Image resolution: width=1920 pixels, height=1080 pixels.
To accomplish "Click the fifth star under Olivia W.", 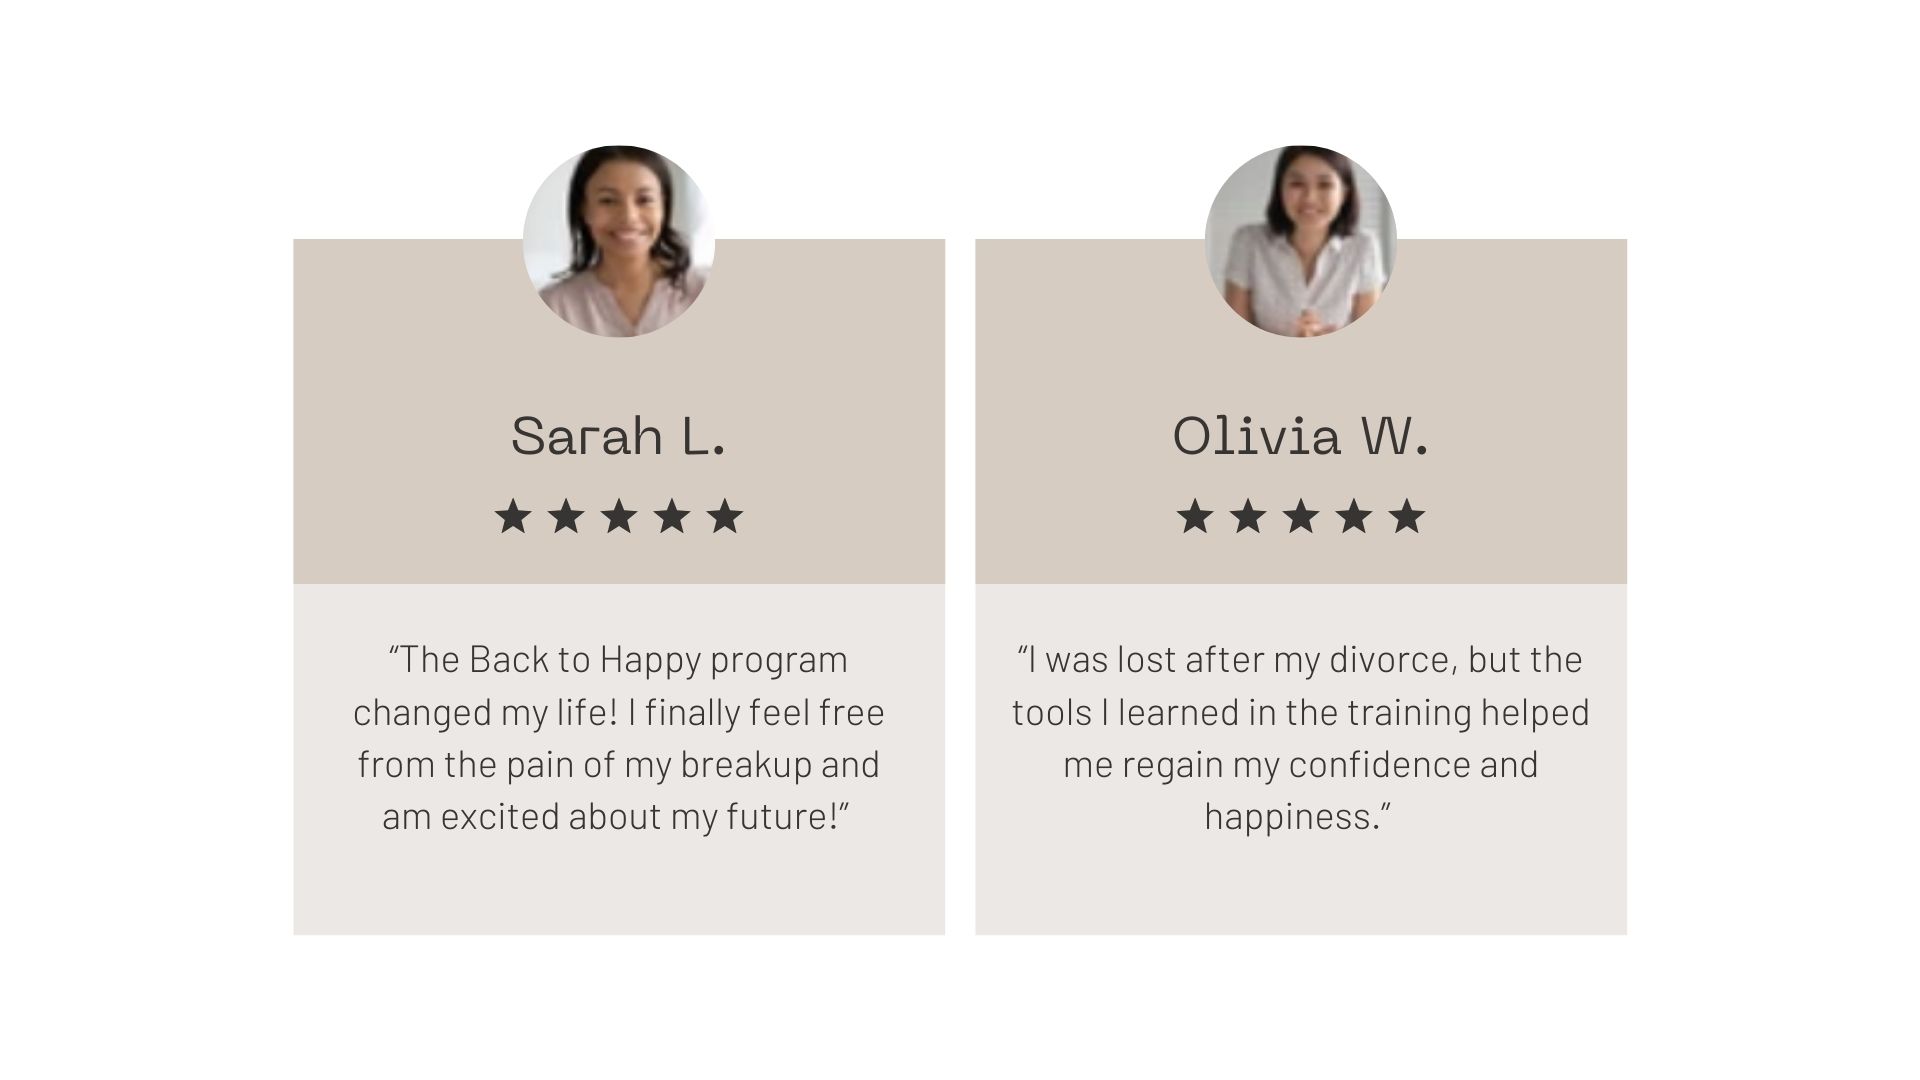I will (1407, 517).
